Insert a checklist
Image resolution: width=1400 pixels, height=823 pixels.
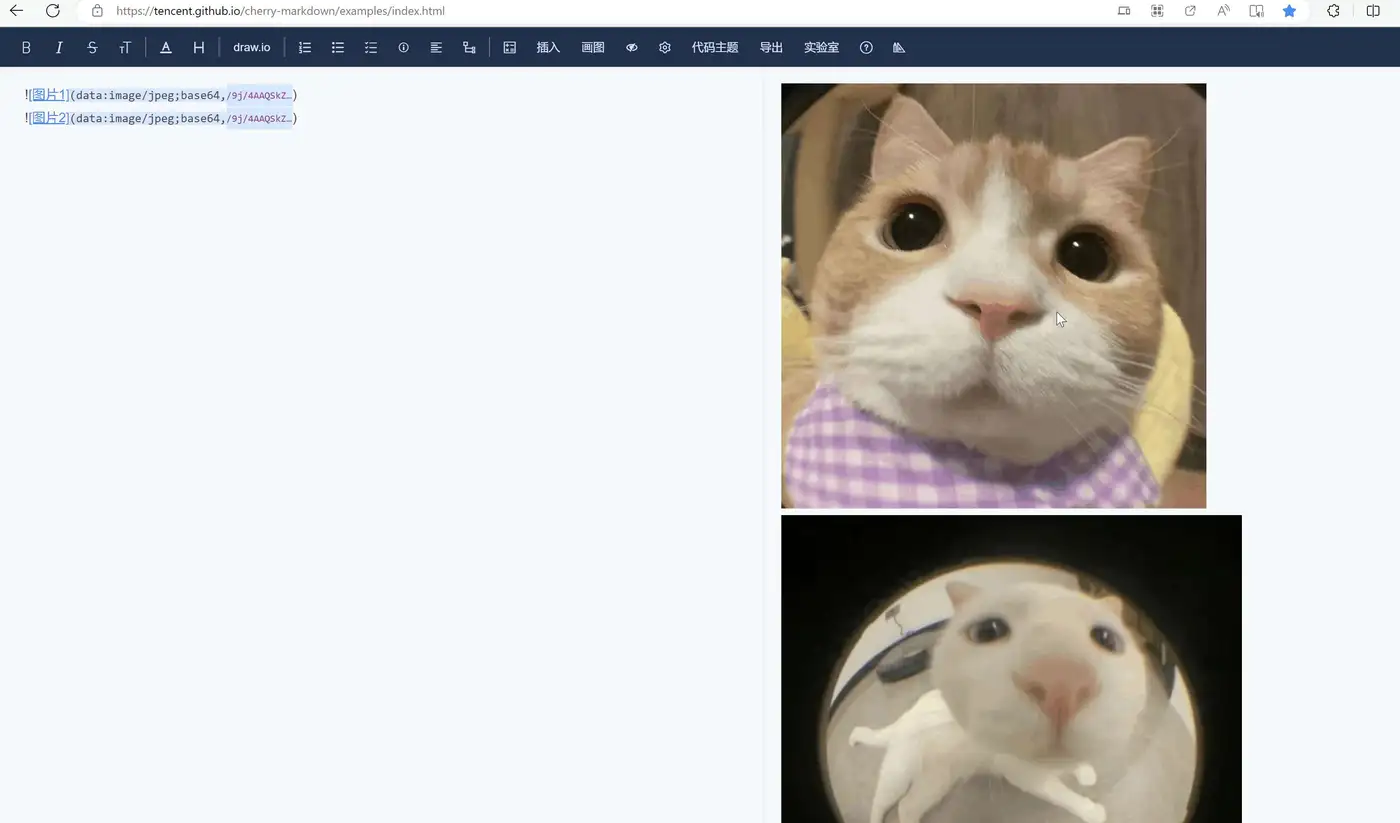(371, 48)
